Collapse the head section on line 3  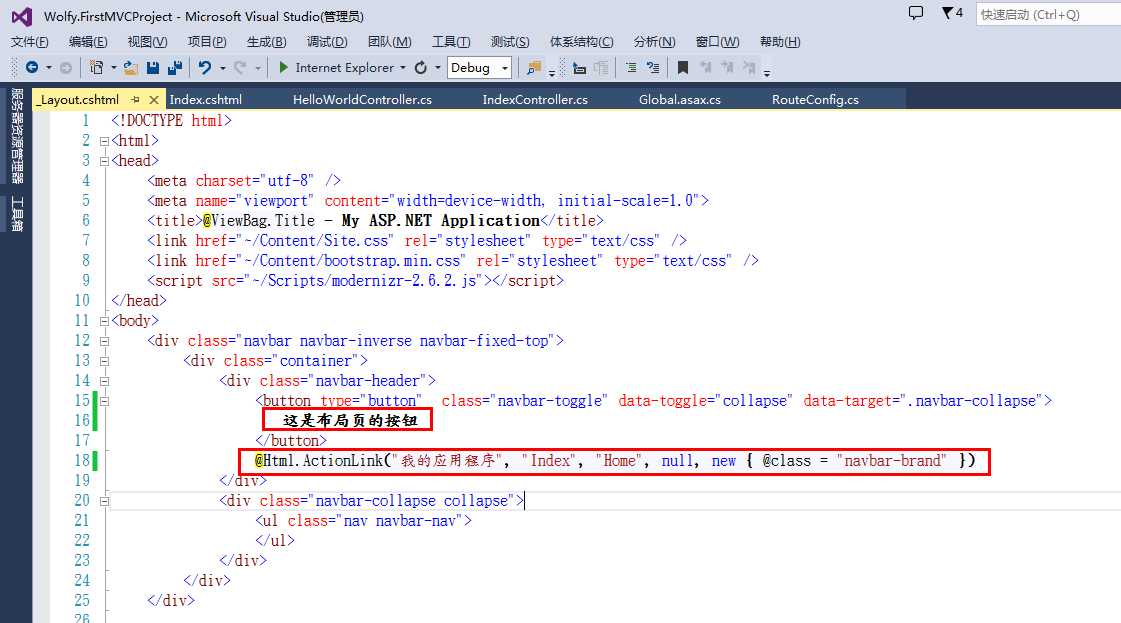coord(104,161)
